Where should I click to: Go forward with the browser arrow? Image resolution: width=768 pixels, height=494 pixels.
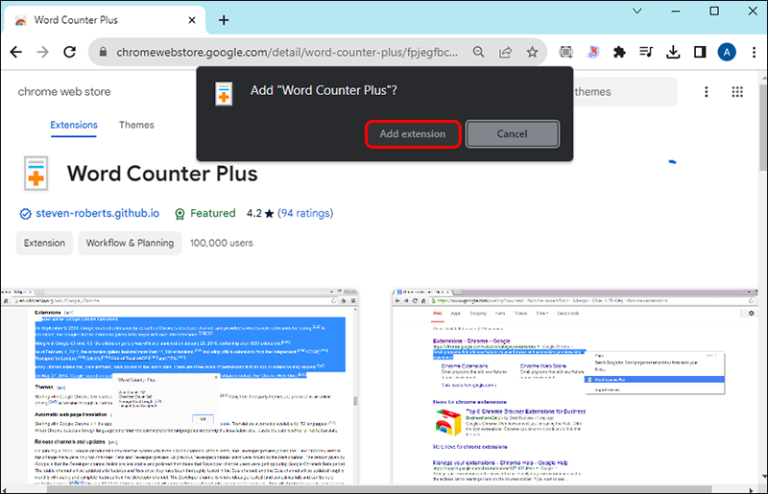pos(43,52)
